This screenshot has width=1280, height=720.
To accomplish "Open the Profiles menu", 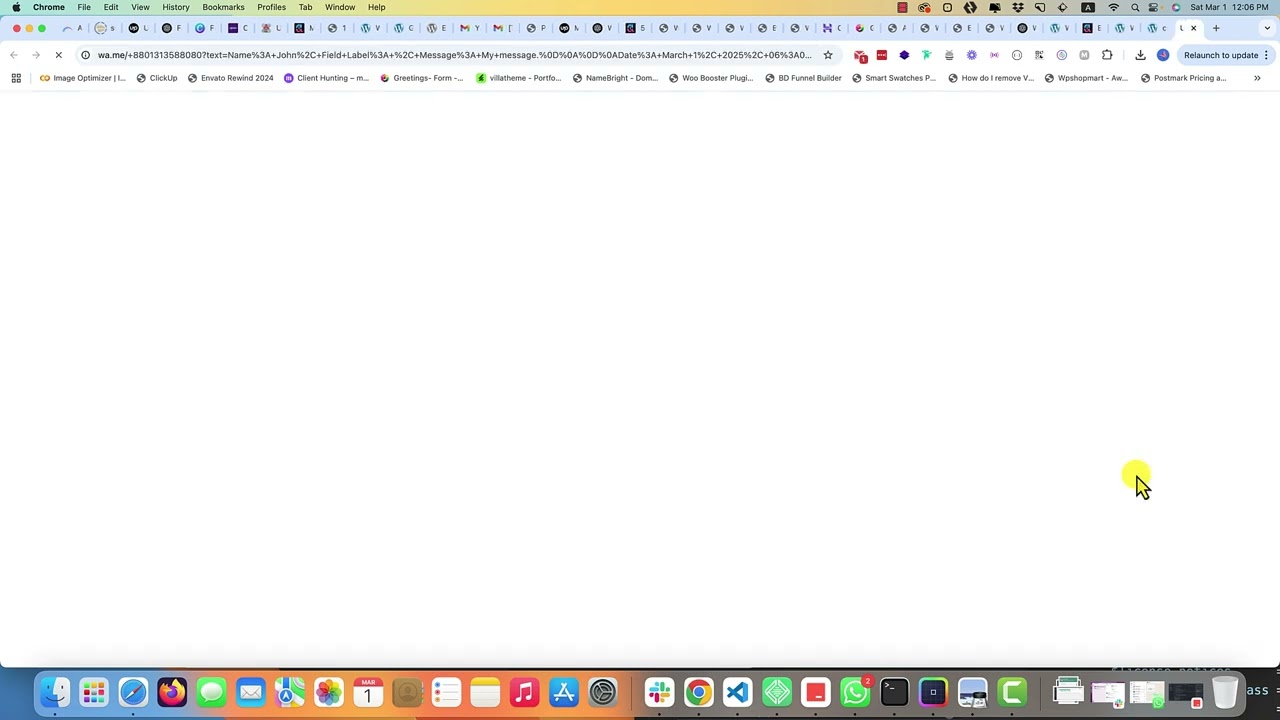I will point(271,7).
